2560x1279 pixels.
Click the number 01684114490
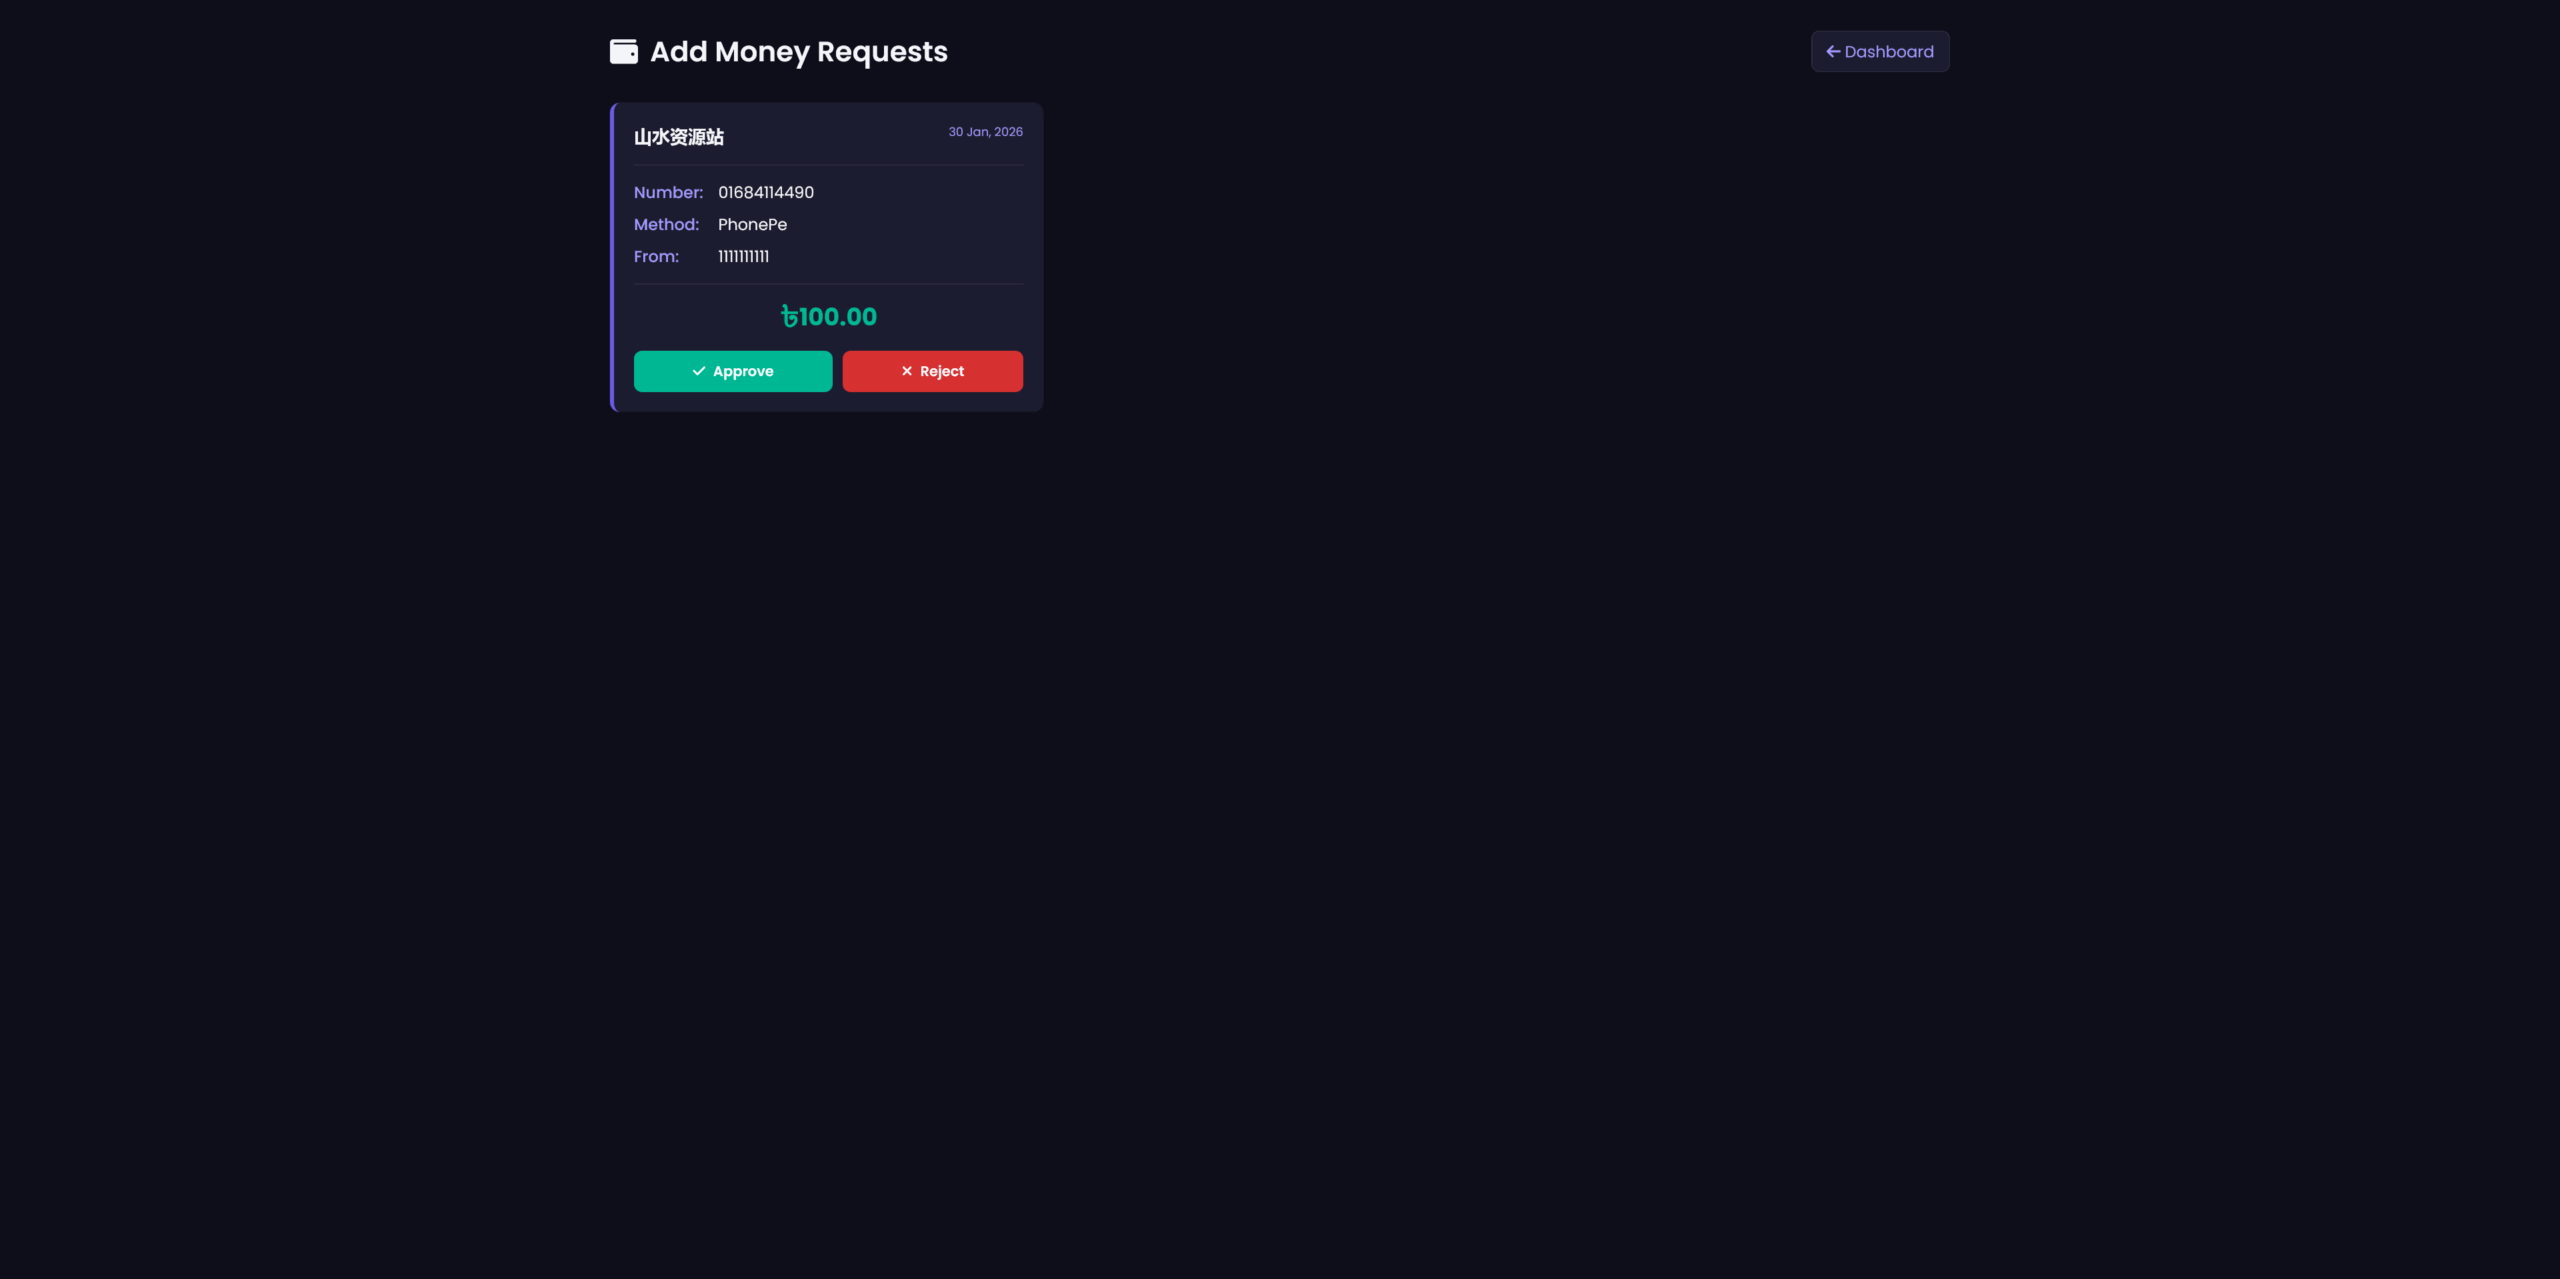coord(766,192)
